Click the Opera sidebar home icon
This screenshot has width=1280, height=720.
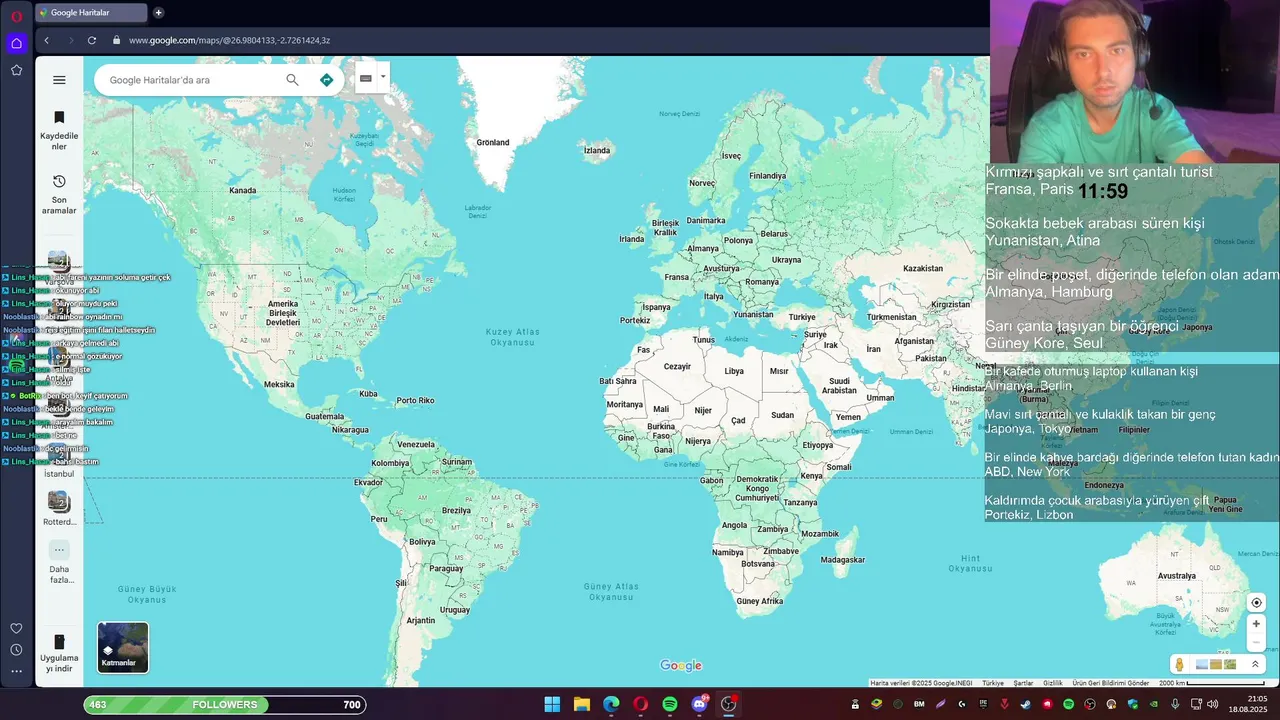[16, 43]
